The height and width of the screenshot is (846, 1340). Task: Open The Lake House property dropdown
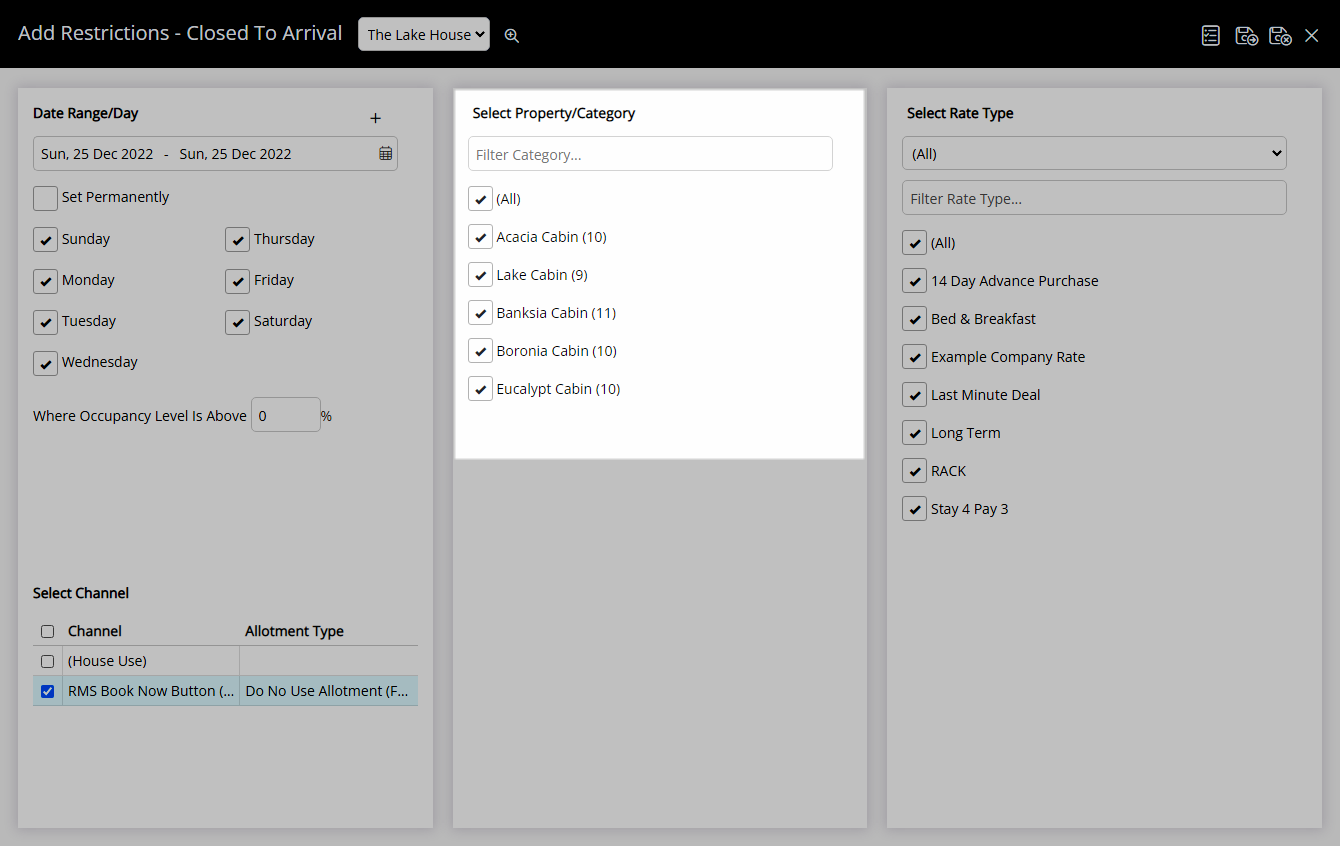pyautogui.click(x=424, y=34)
